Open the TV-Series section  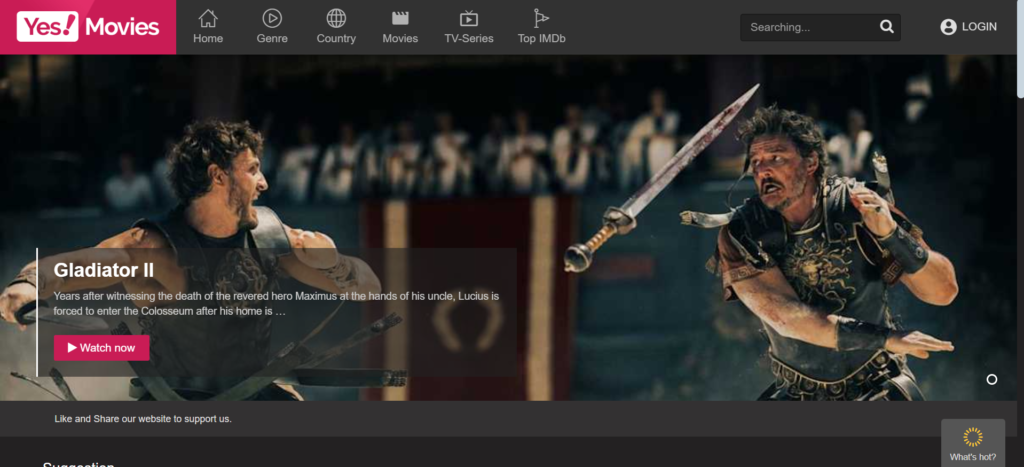pyautogui.click(x=469, y=27)
